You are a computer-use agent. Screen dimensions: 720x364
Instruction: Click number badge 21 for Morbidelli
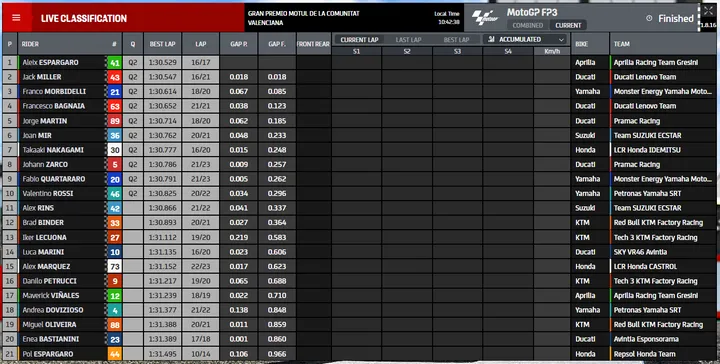[x=114, y=92]
